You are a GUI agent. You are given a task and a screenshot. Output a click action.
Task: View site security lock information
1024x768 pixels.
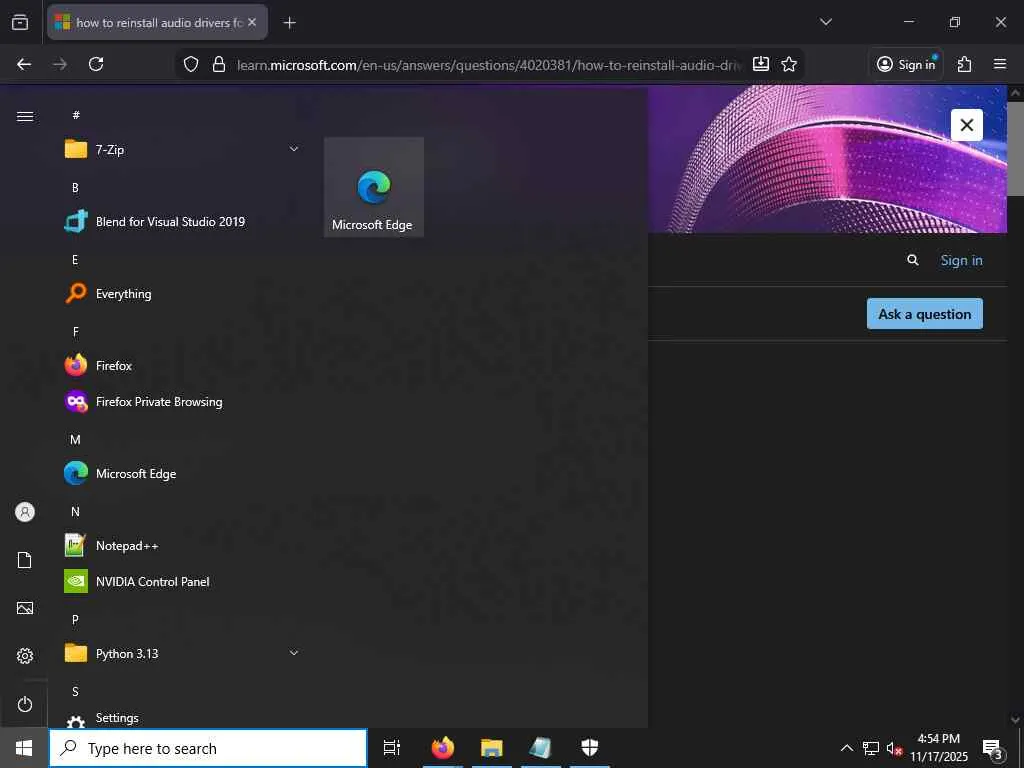click(x=219, y=64)
